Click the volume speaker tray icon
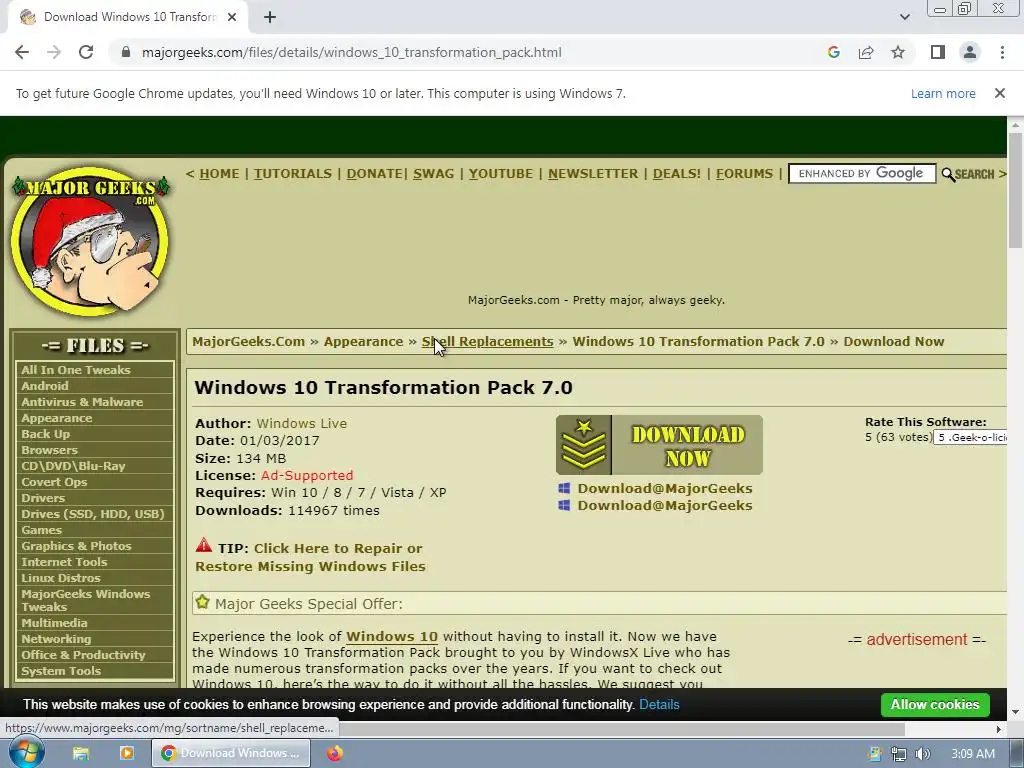Image resolution: width=1024 pixels, height=768 pixels. 923,754
